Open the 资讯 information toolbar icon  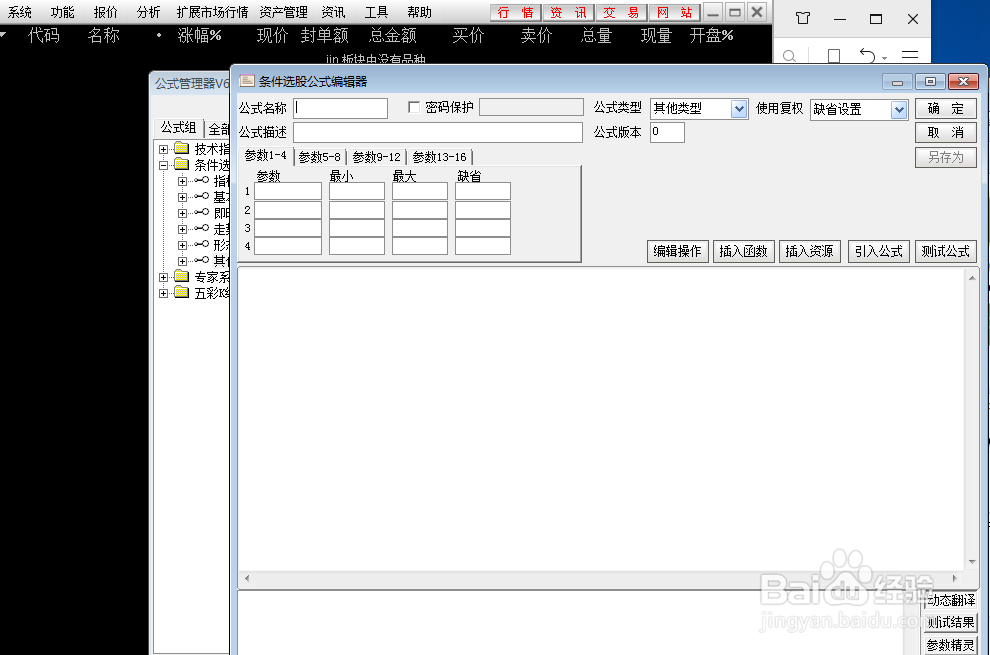(x=567, y=13)
